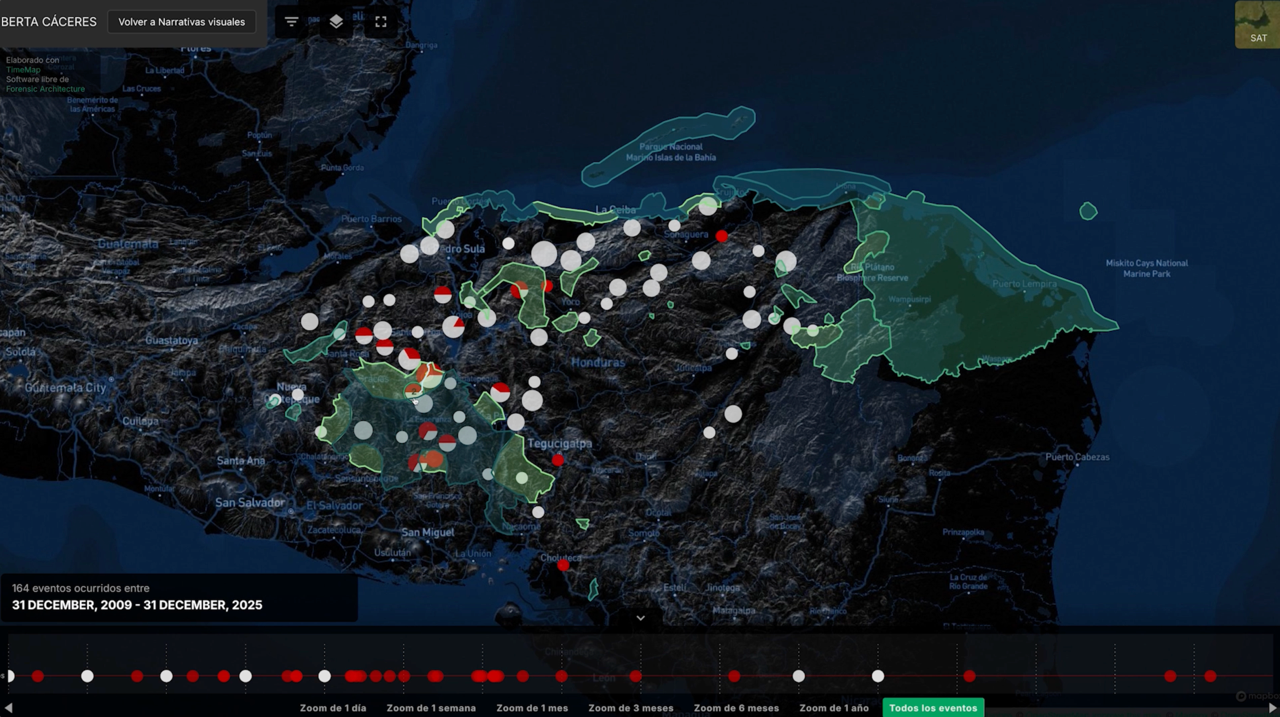Select the rightmost red timeline event dot
The height and width of the screenshot is (717, 1280).
coord(1210,676)
